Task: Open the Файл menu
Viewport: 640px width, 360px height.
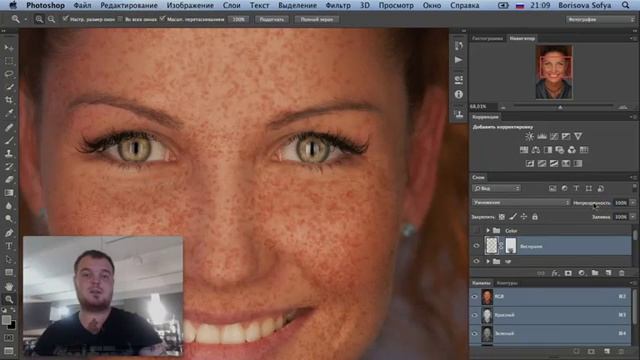Action: 82,5
